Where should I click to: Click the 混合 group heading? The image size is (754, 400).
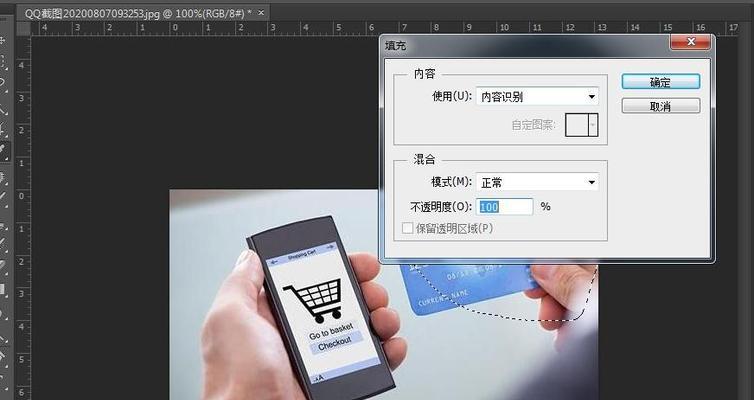pos(424,159)
